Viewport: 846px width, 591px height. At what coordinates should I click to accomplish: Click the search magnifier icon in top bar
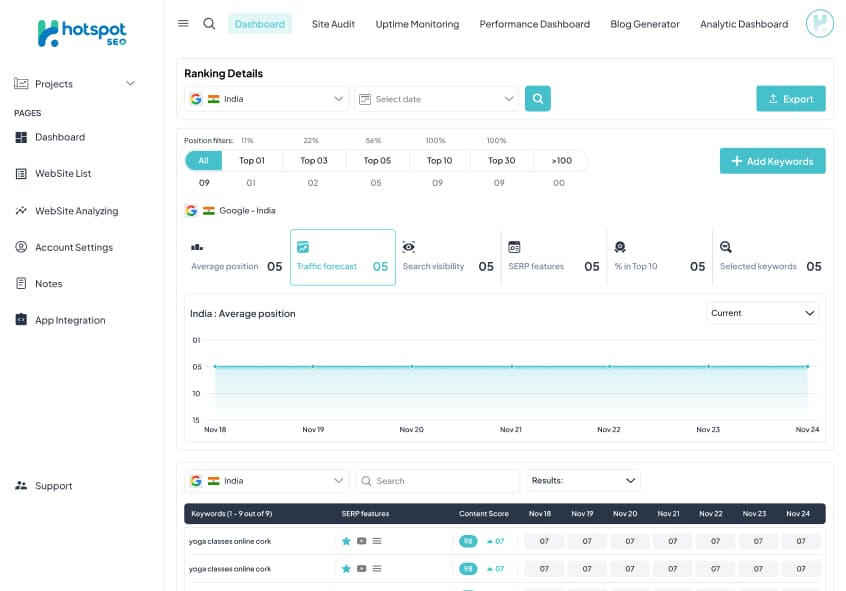(209, 24)
